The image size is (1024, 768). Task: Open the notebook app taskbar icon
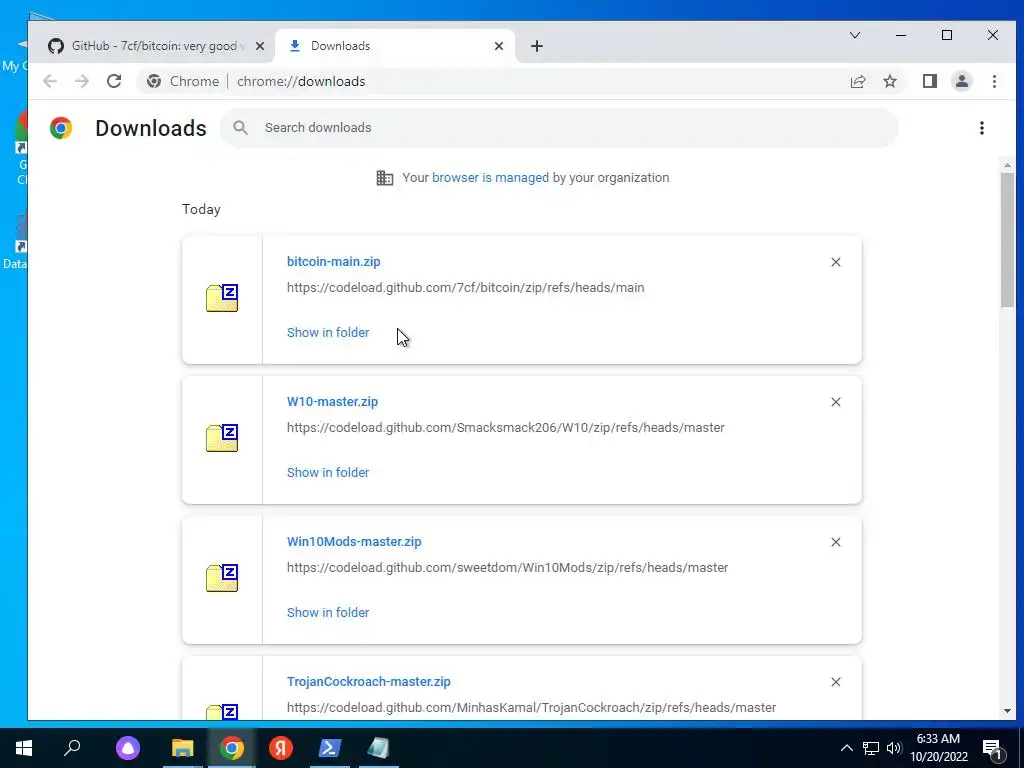378,748
